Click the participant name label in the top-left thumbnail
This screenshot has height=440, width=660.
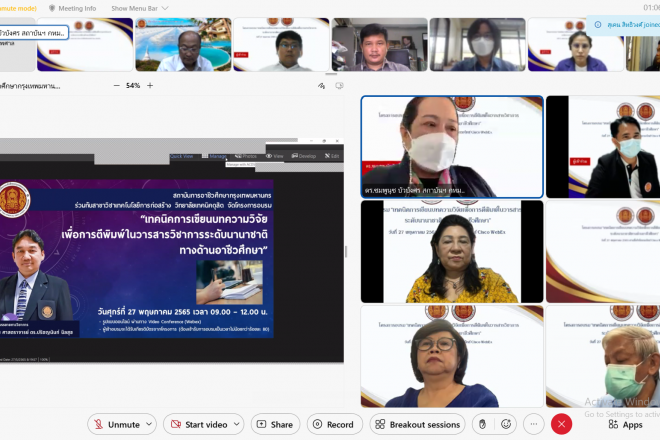[x=33, y=33]
